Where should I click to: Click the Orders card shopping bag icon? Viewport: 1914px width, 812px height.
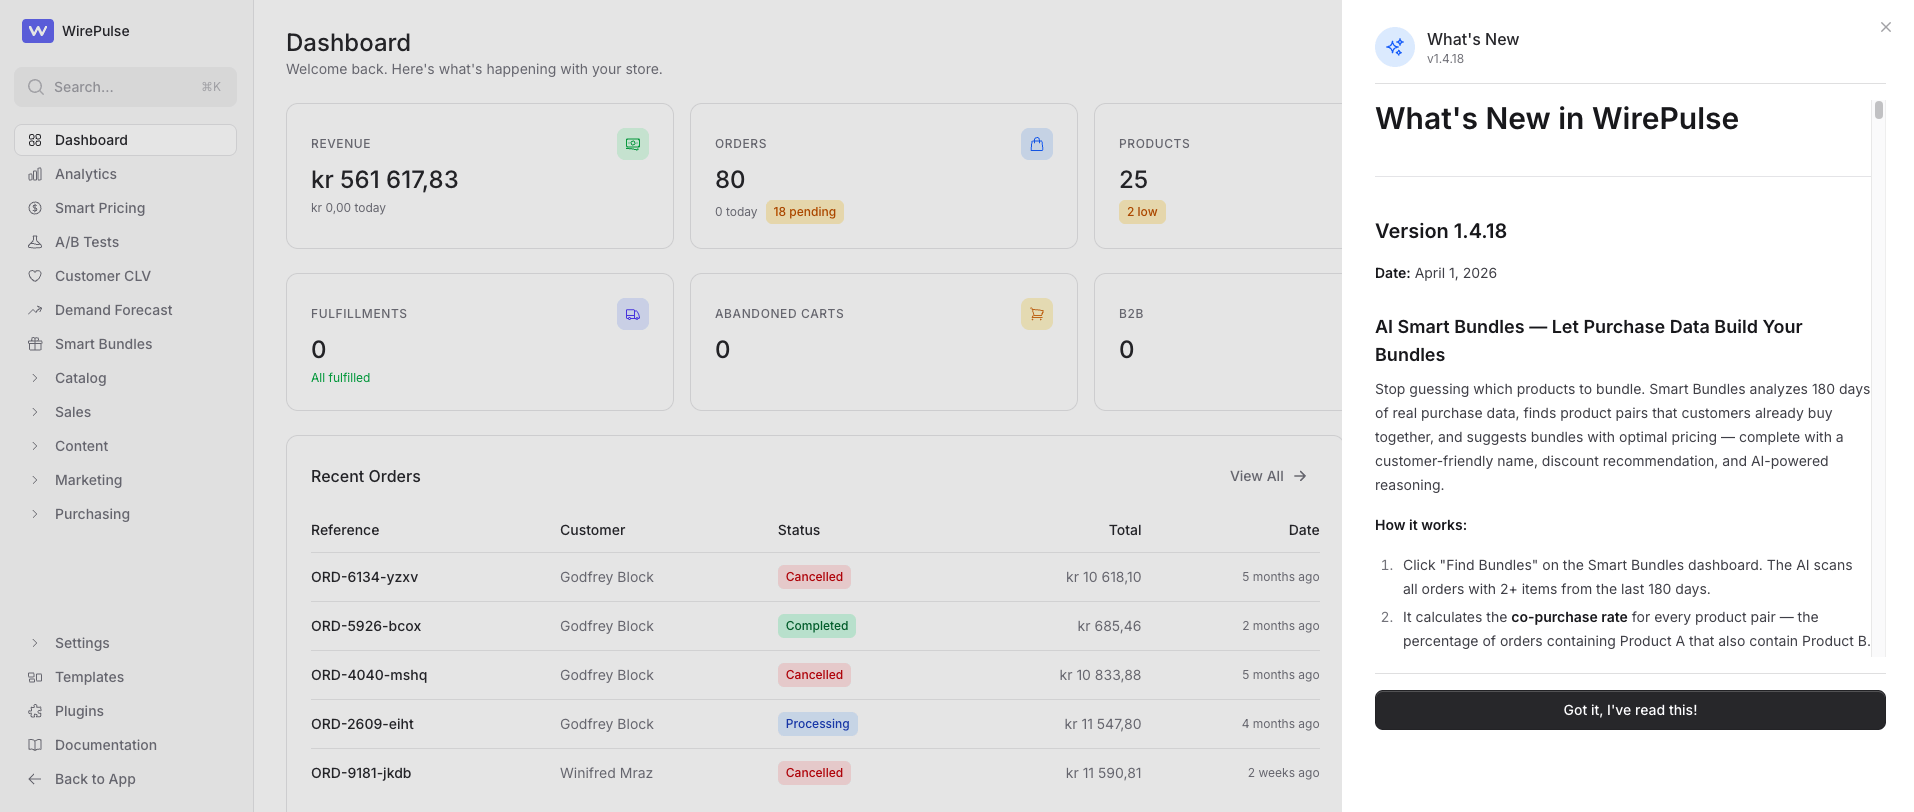(x=1037, y=144)
